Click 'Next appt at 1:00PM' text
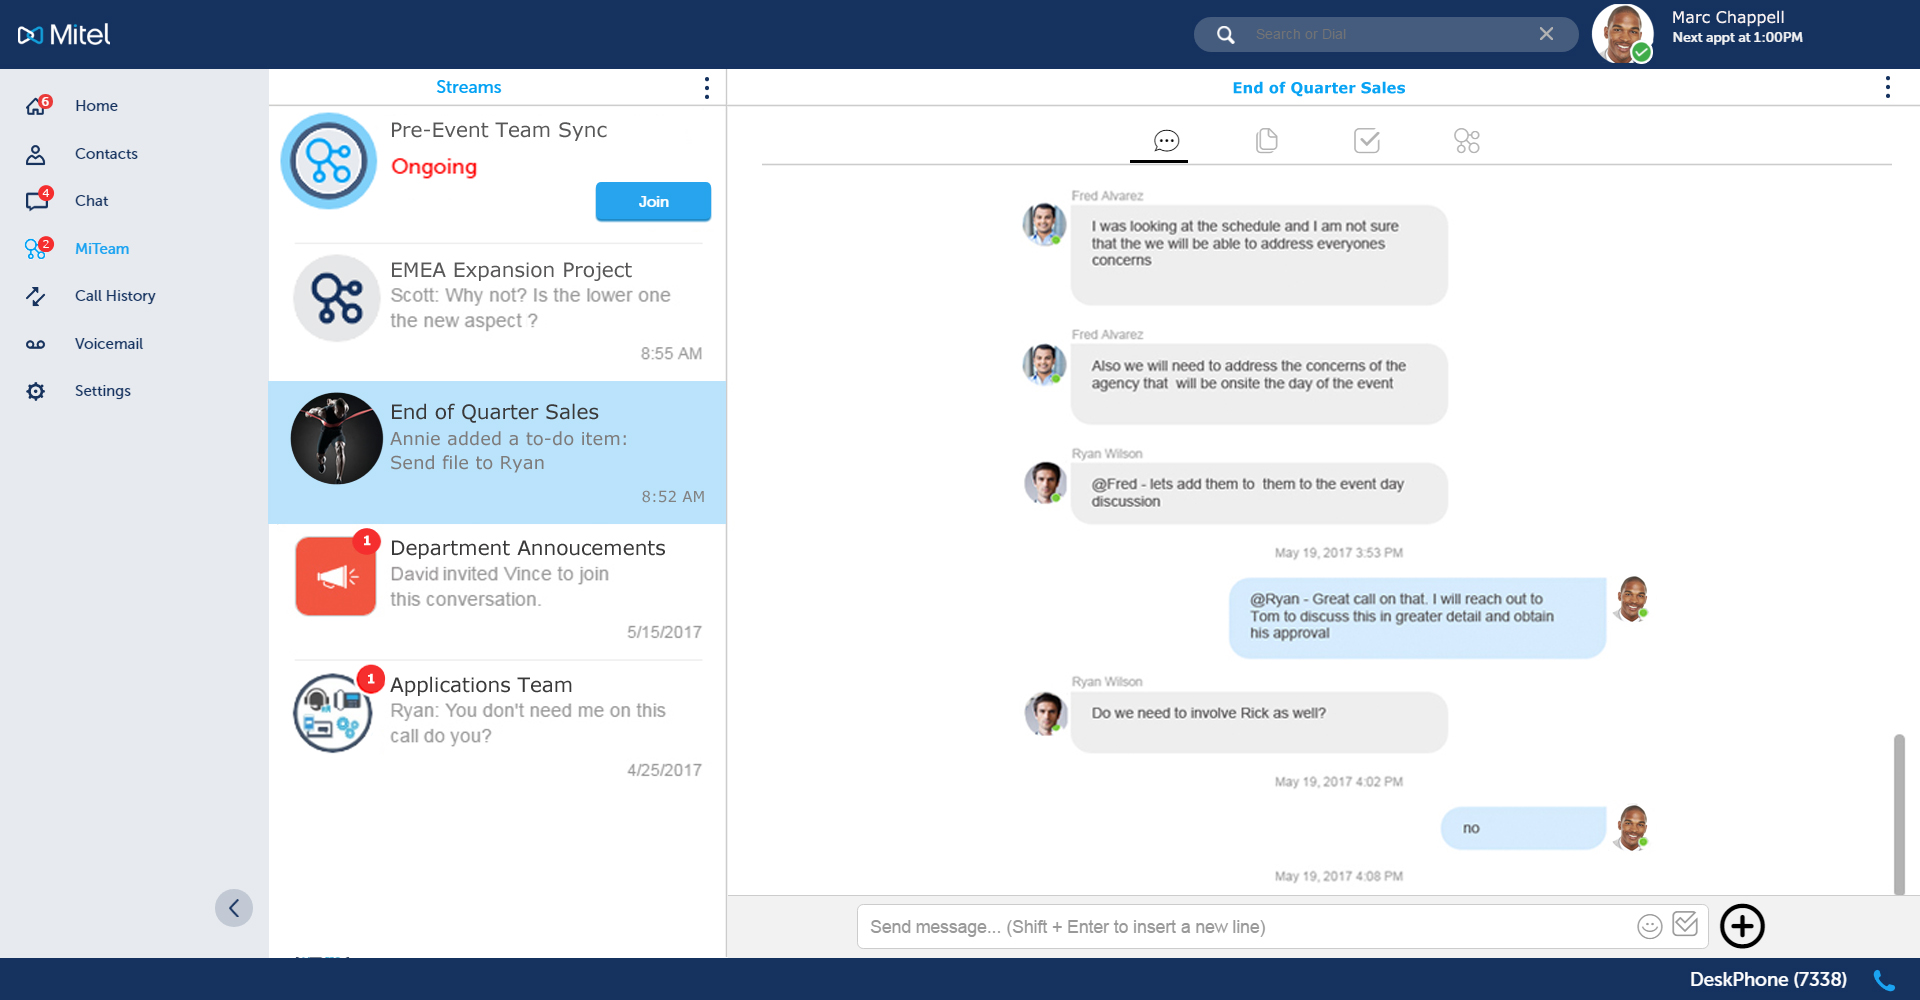Viewport: 1920px width, 1000px height. coord(1737,38)
